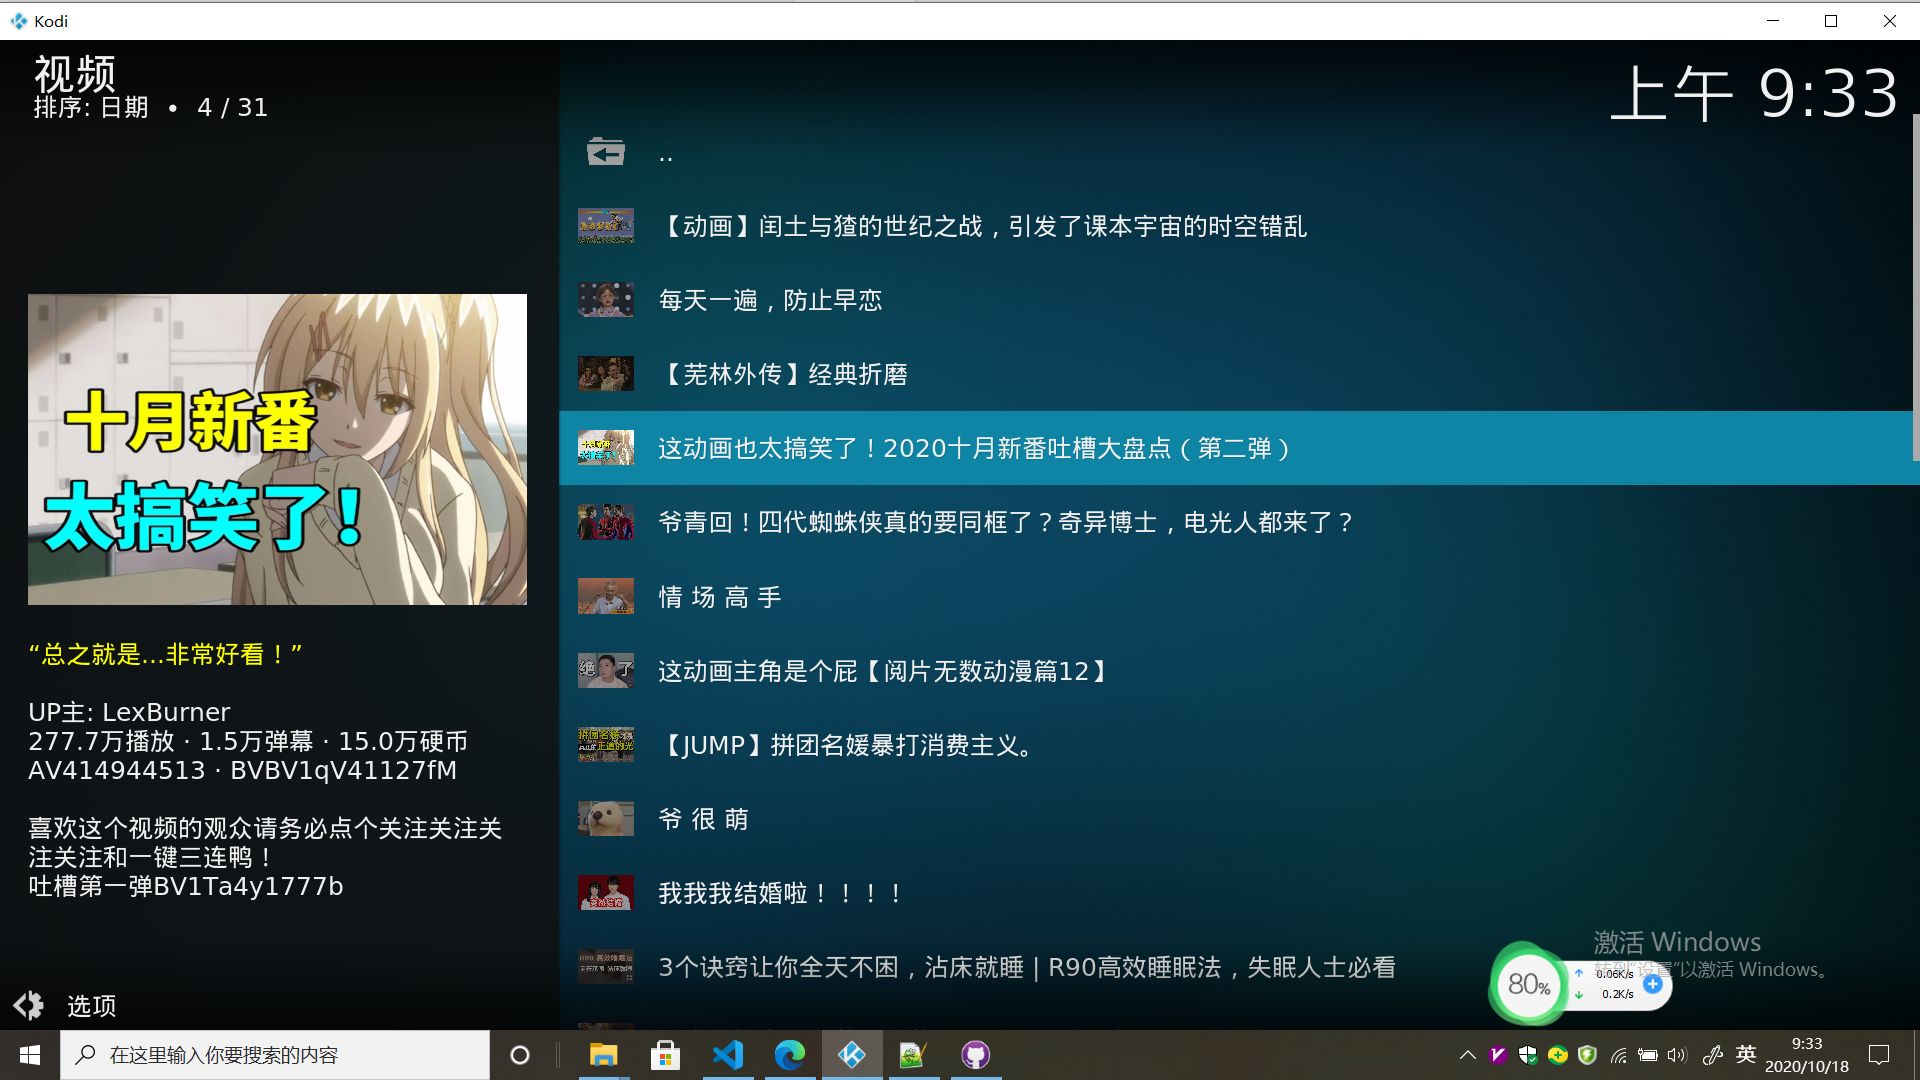This screenshot has width=1920, height=1080.
Task: Click thumbnail next to 情 场 高 手
Action: (606, 597)
